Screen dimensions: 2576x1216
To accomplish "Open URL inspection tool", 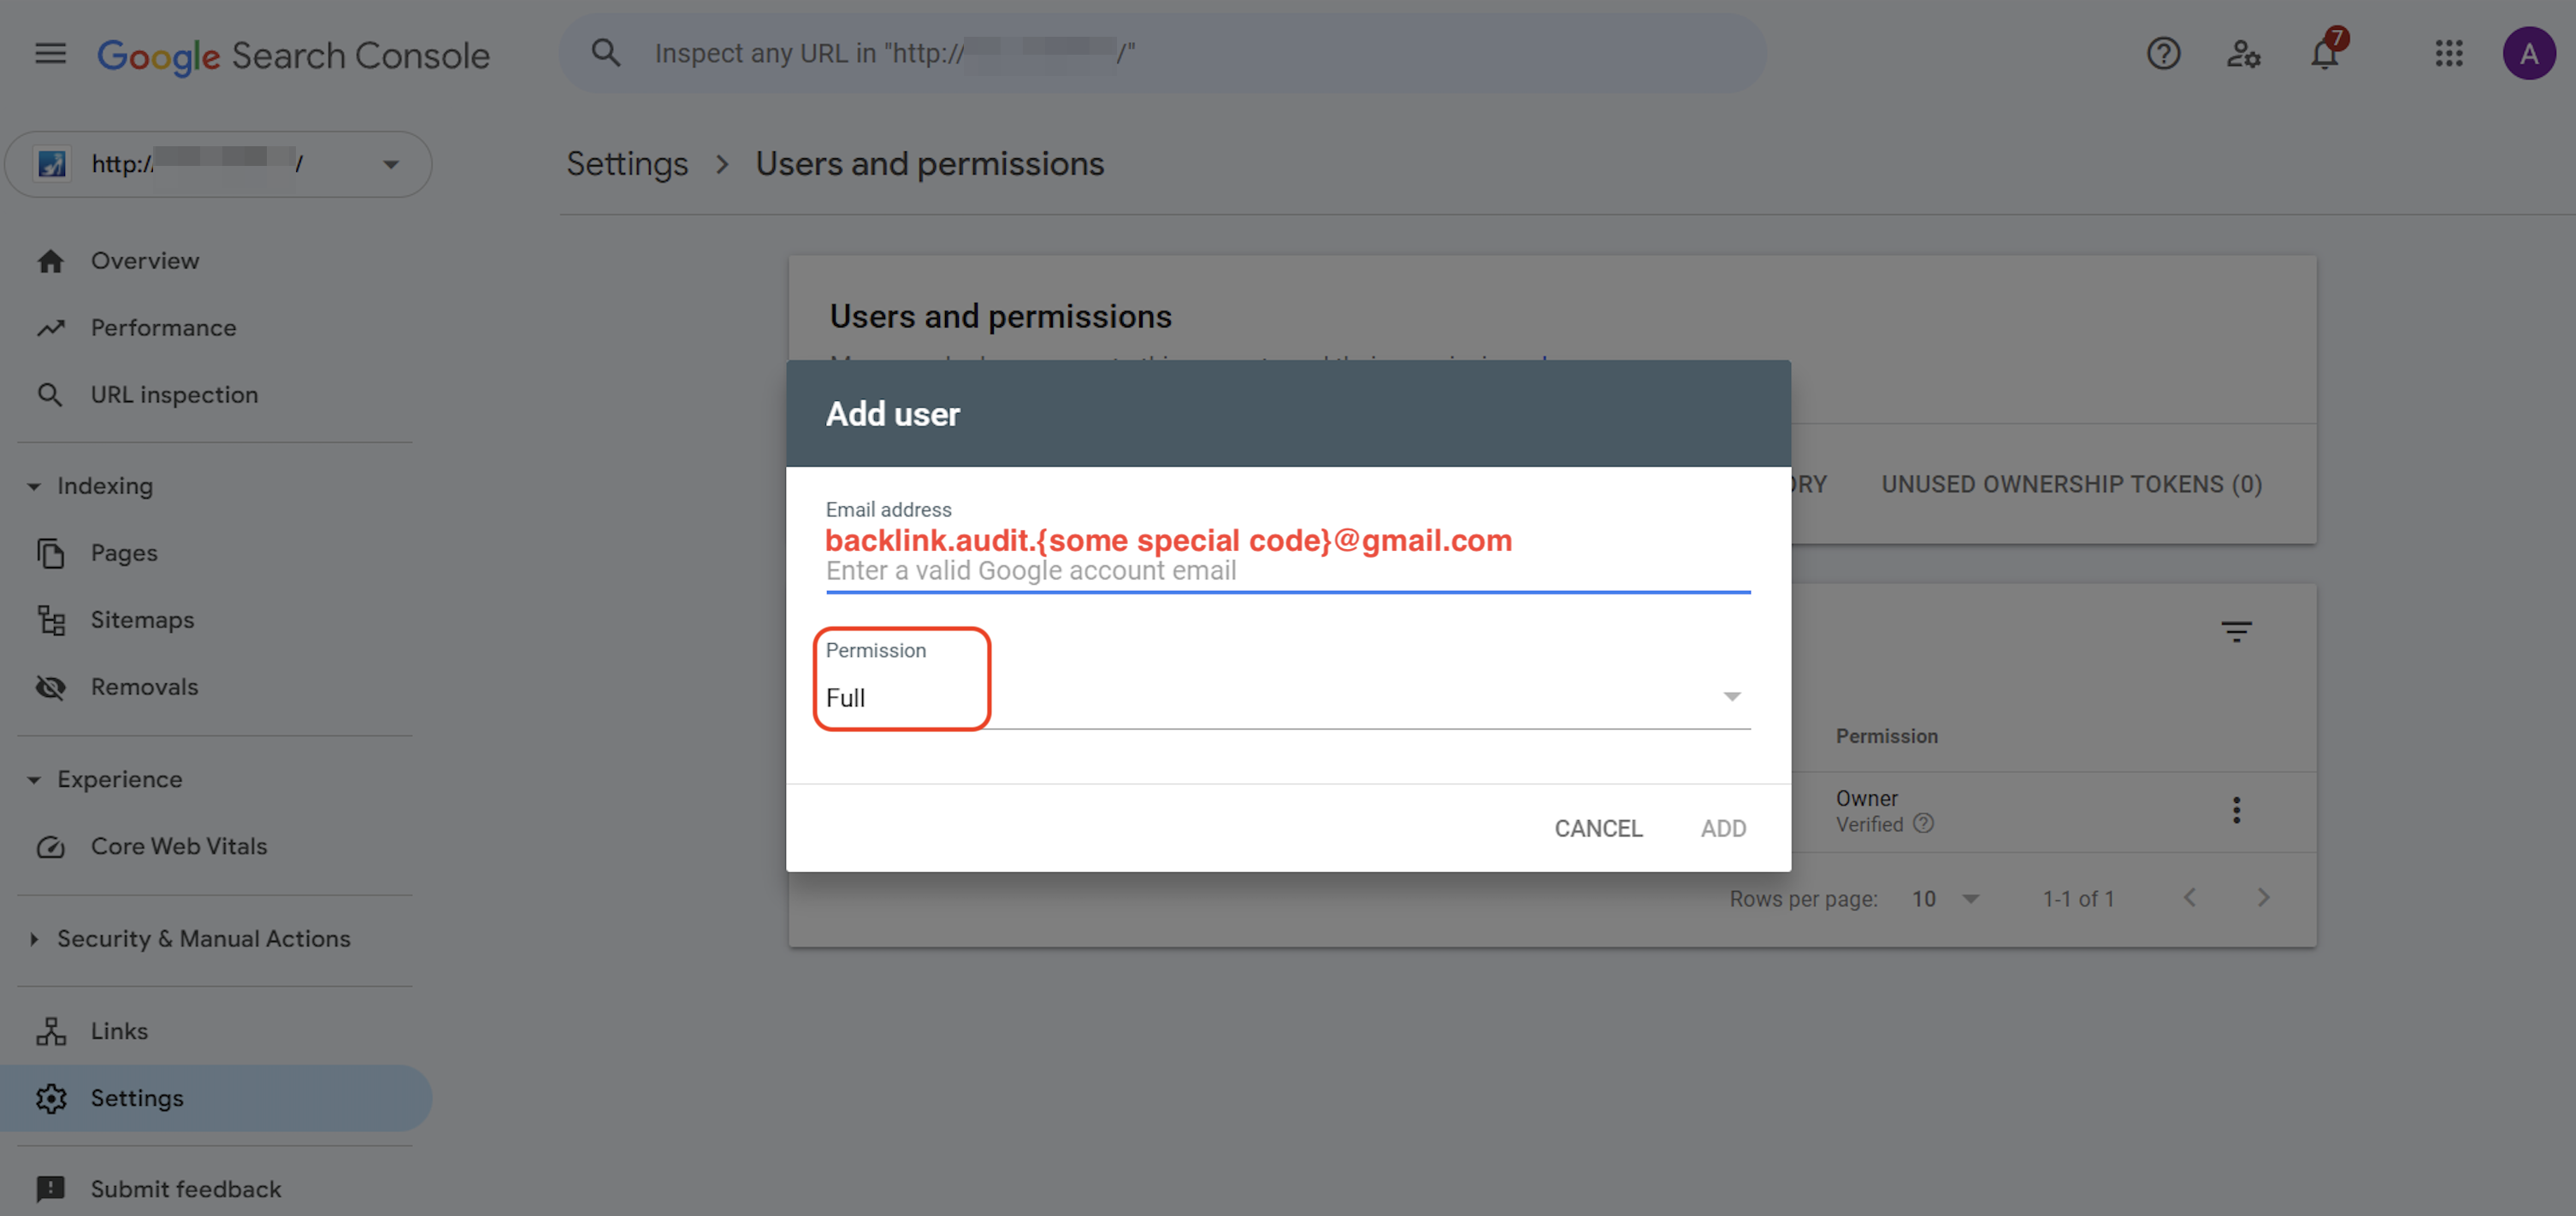I will coord(174,394).
